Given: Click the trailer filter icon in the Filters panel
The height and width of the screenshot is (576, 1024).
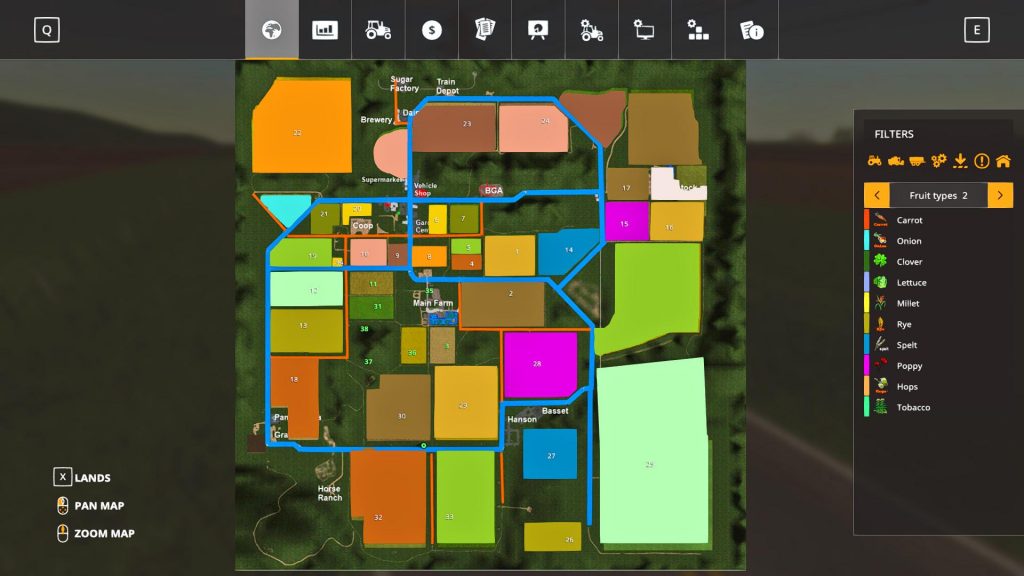Looking at the screenshot, I should (917, 160).
